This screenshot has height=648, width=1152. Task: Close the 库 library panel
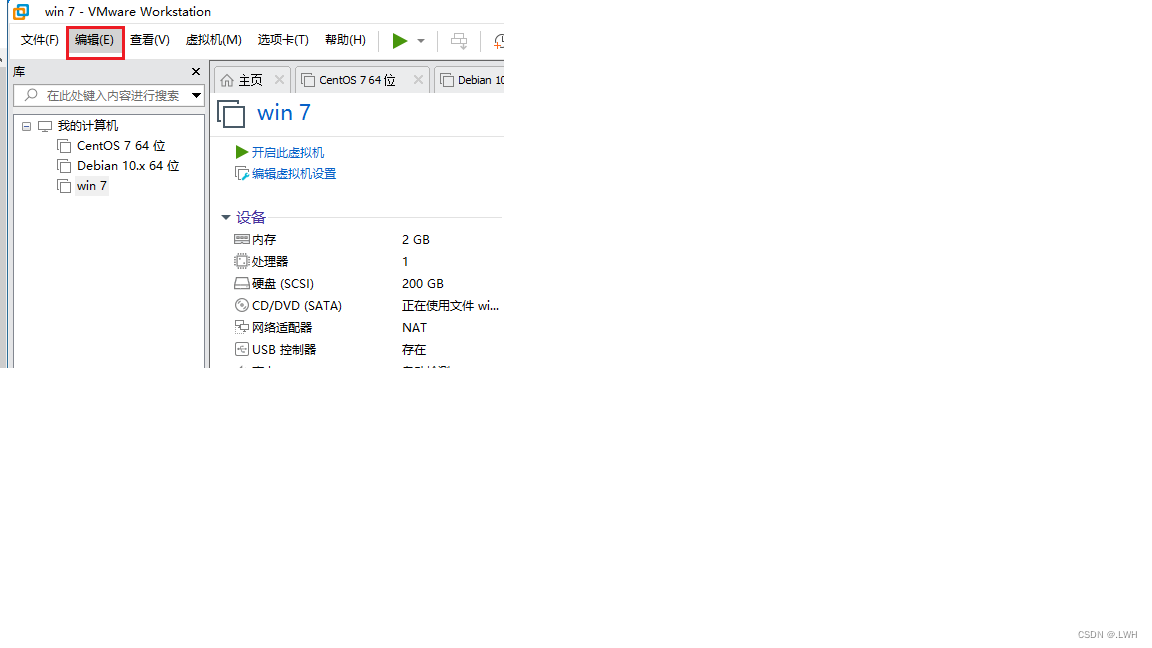tap(195, 71)
